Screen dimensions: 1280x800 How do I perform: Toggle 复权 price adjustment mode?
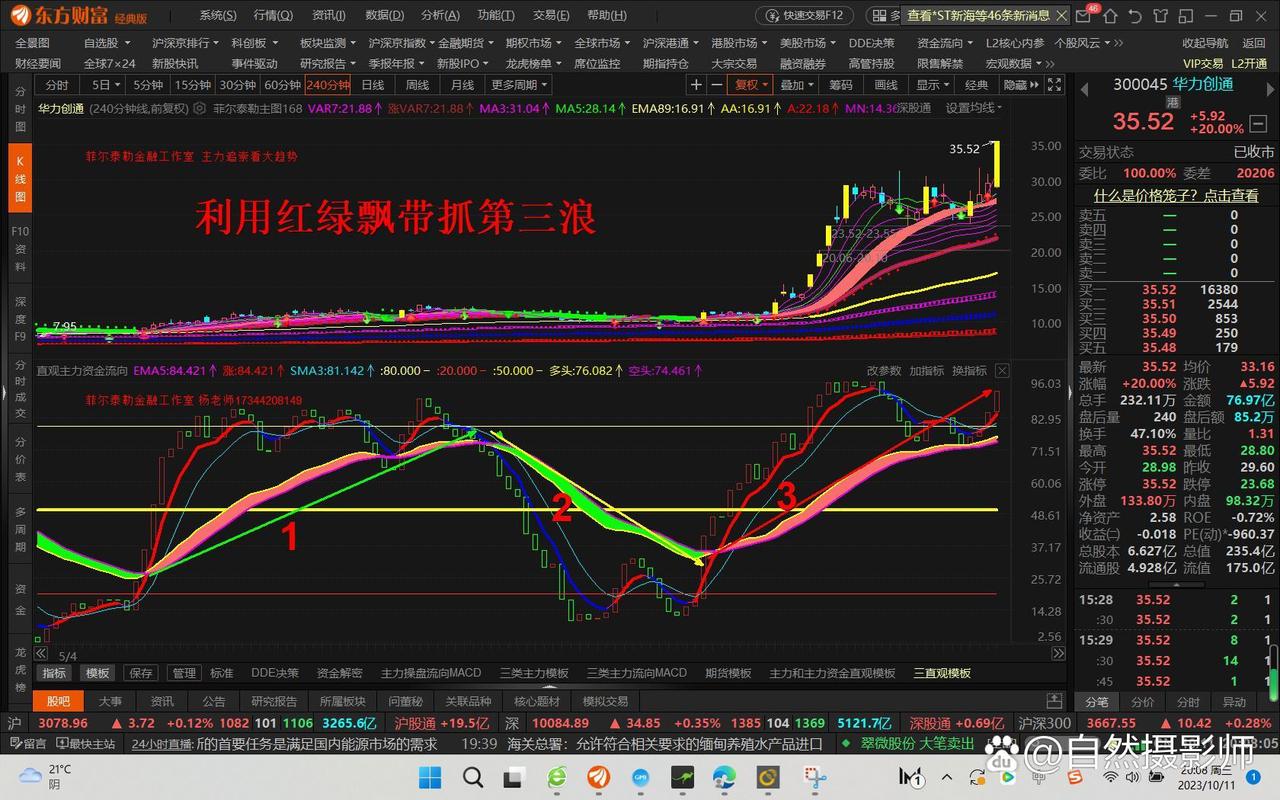pos(747,85)
